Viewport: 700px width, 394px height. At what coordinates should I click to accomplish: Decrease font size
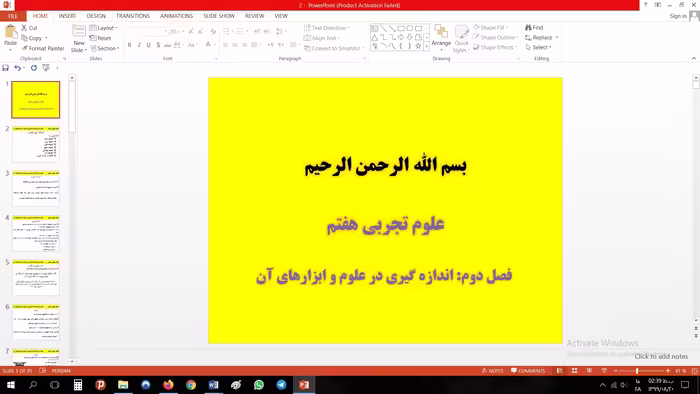[200, 31]
